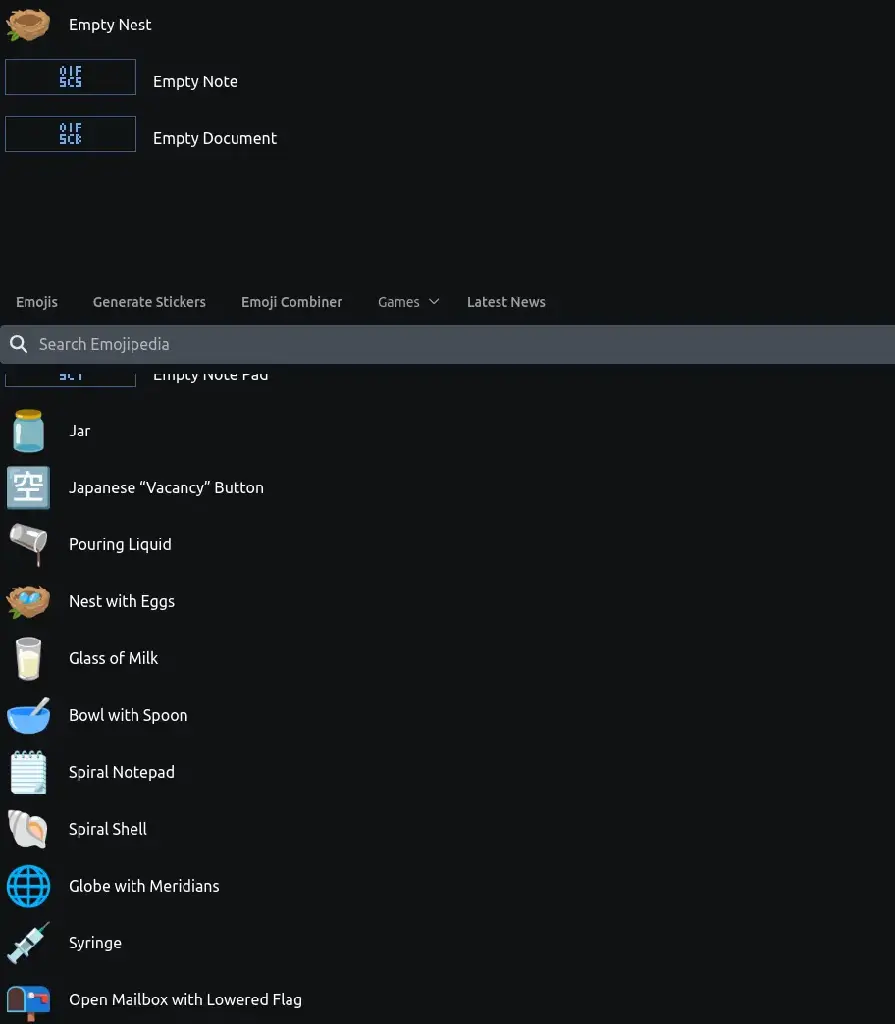Screen dimensions: 895x1024
Task: Open Nest with Eggs entry
Action: [x=122, y=601]
